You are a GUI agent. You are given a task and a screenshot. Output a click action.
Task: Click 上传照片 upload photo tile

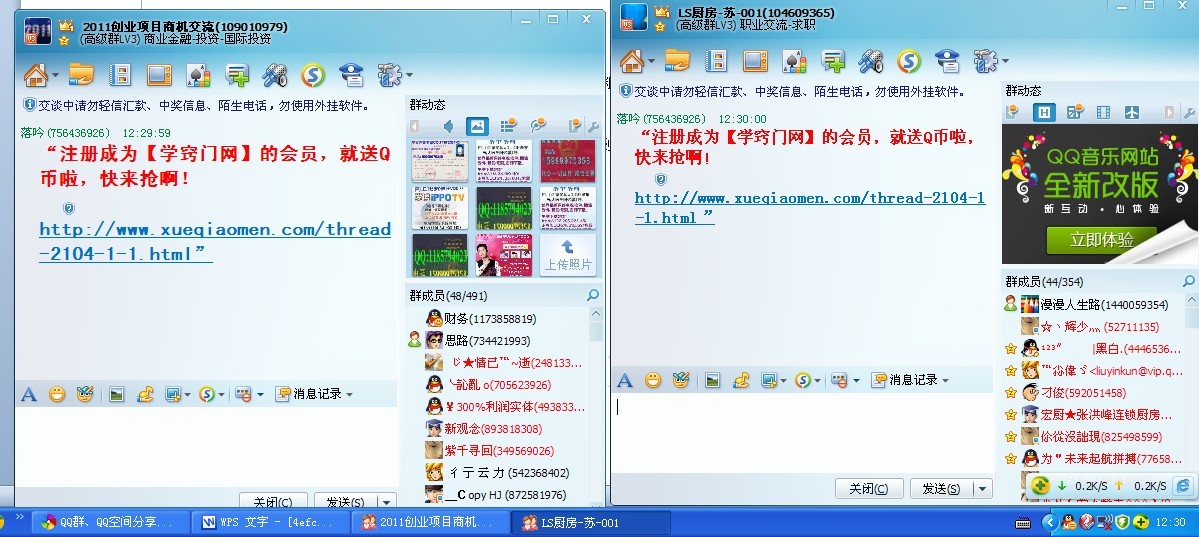click(x=567, y=255)
